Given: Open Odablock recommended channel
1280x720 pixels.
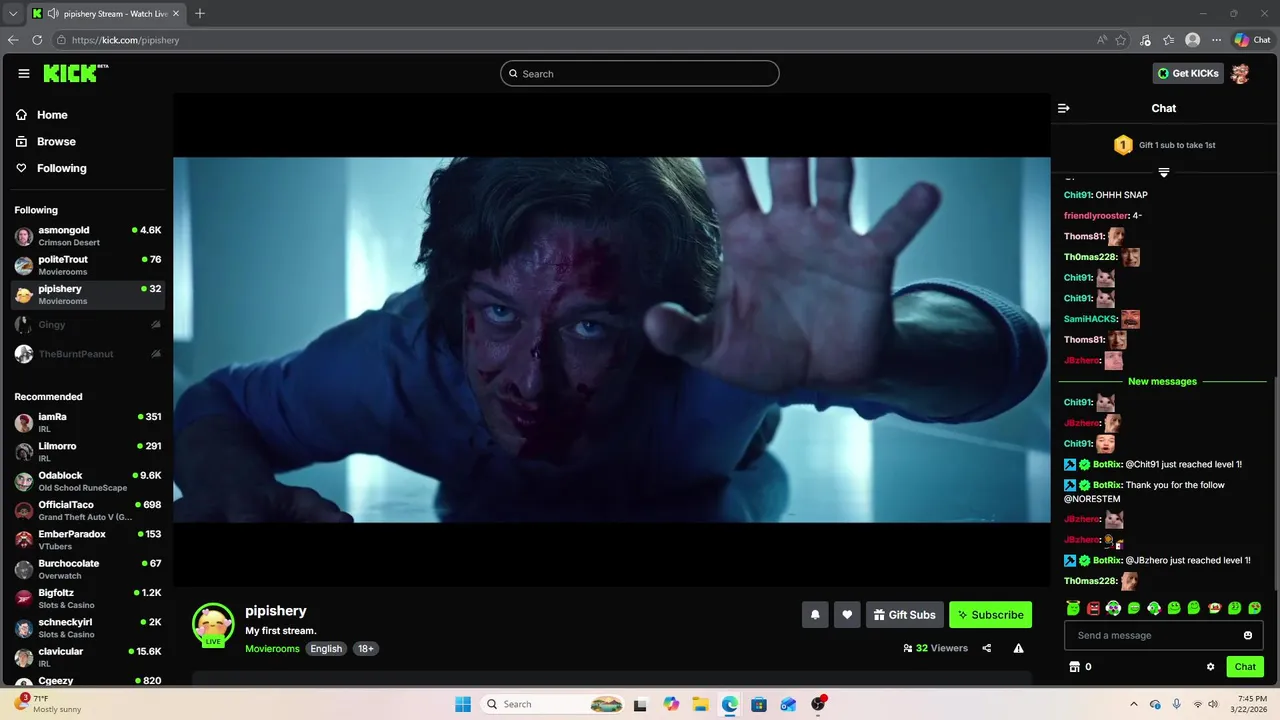Looking at the screenshot, I should [88, 481].
